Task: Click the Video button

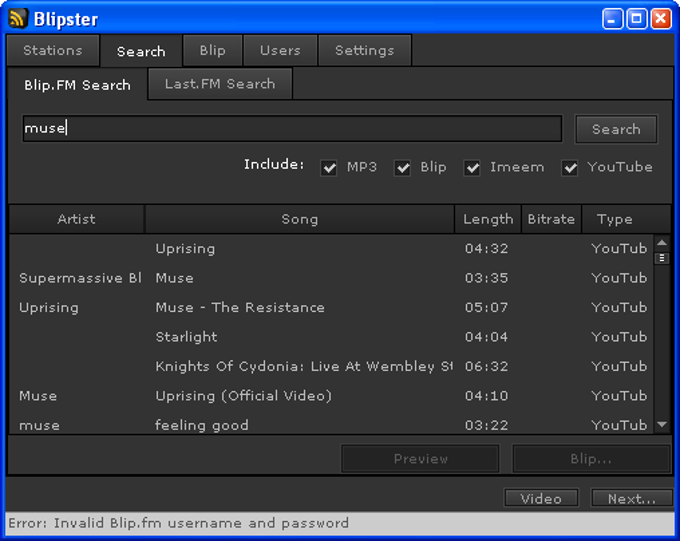Action: click(x=541, y=498)
